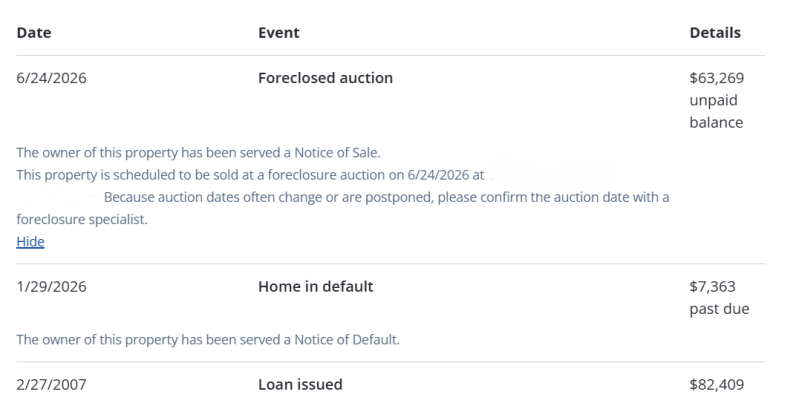Click the unpaid balance label
Image resolution: width=799 pixels, height=406 pixels.
tap(716, 111)
